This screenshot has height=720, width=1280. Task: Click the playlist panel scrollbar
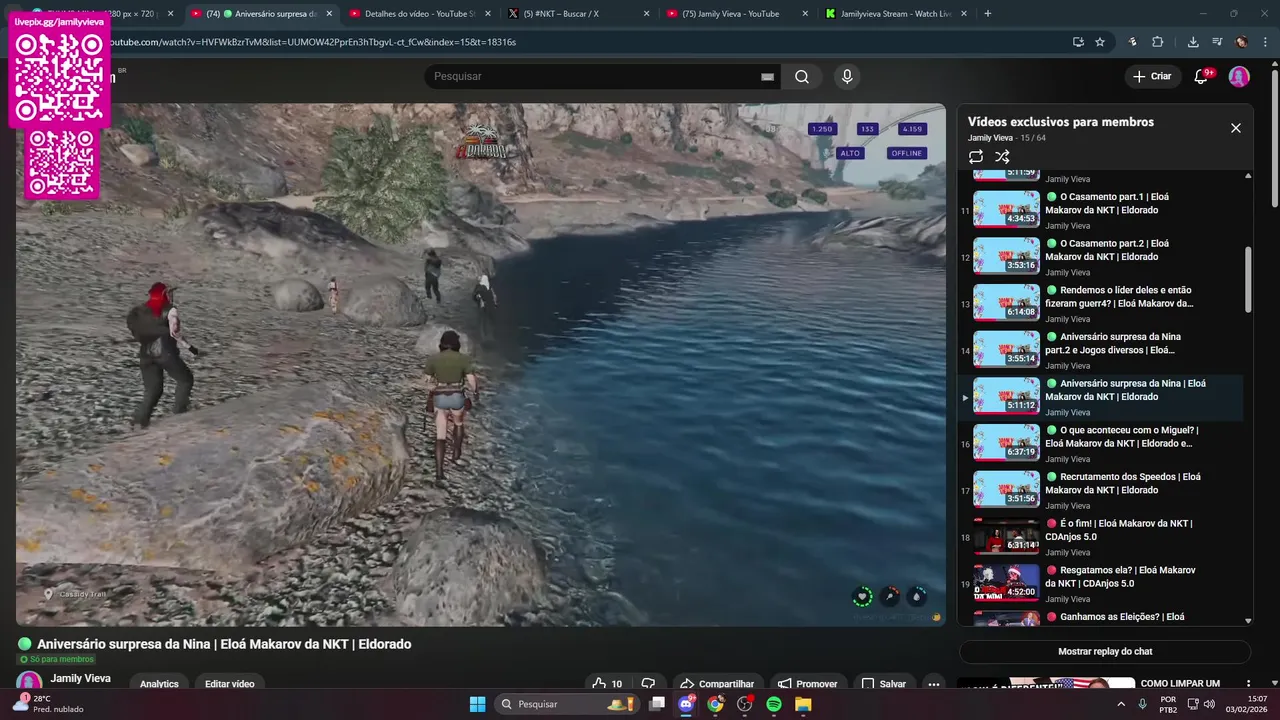click(1248, 280)
